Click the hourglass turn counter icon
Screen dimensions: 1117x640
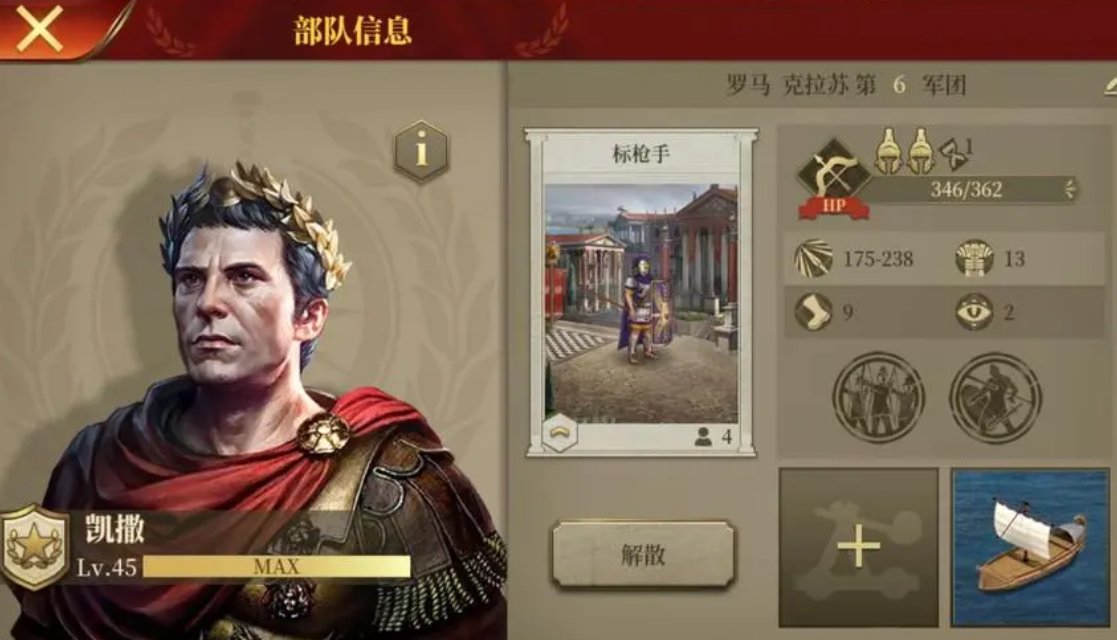pyautogui.click(x=953, y=153)
